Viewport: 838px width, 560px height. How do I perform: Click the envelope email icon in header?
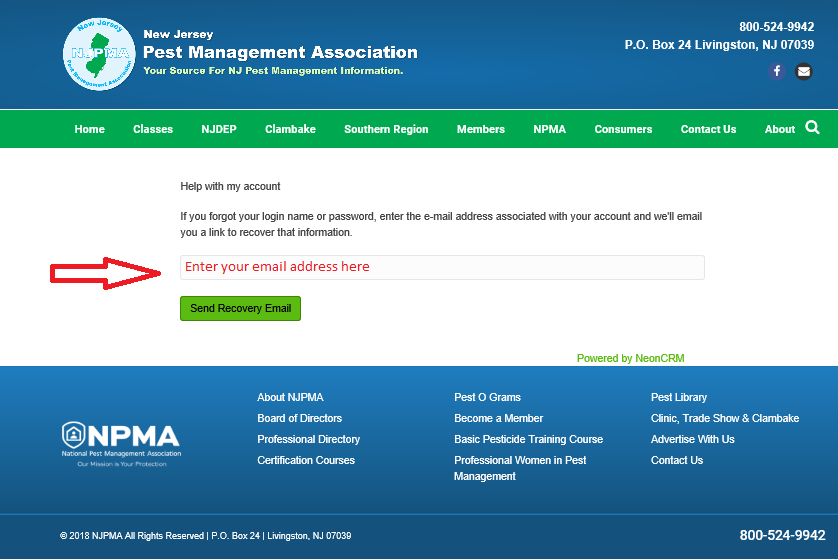coord(803,71)
